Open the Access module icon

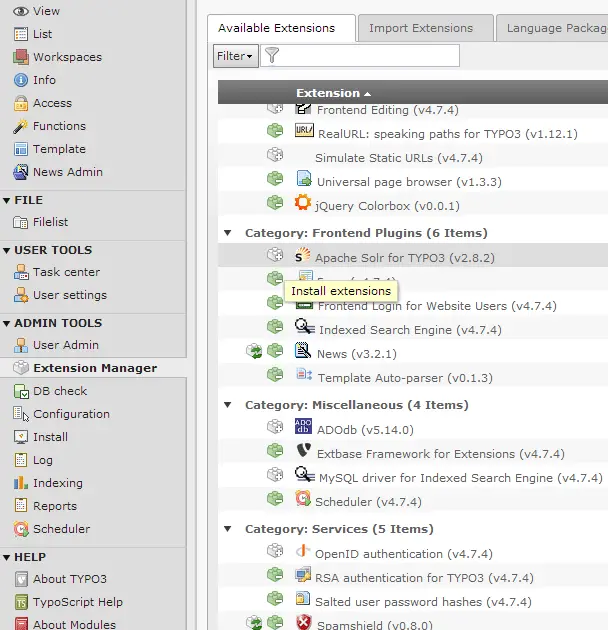21,103
